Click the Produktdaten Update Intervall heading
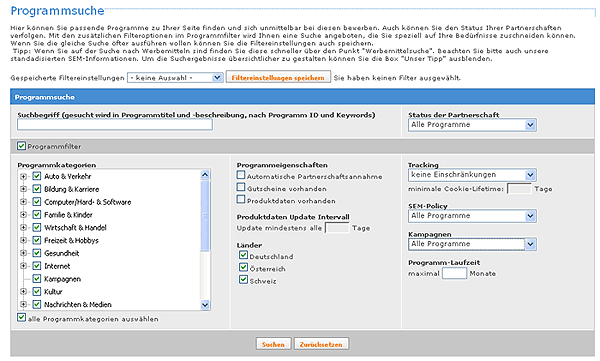The image size is (600, 361). 293,217
